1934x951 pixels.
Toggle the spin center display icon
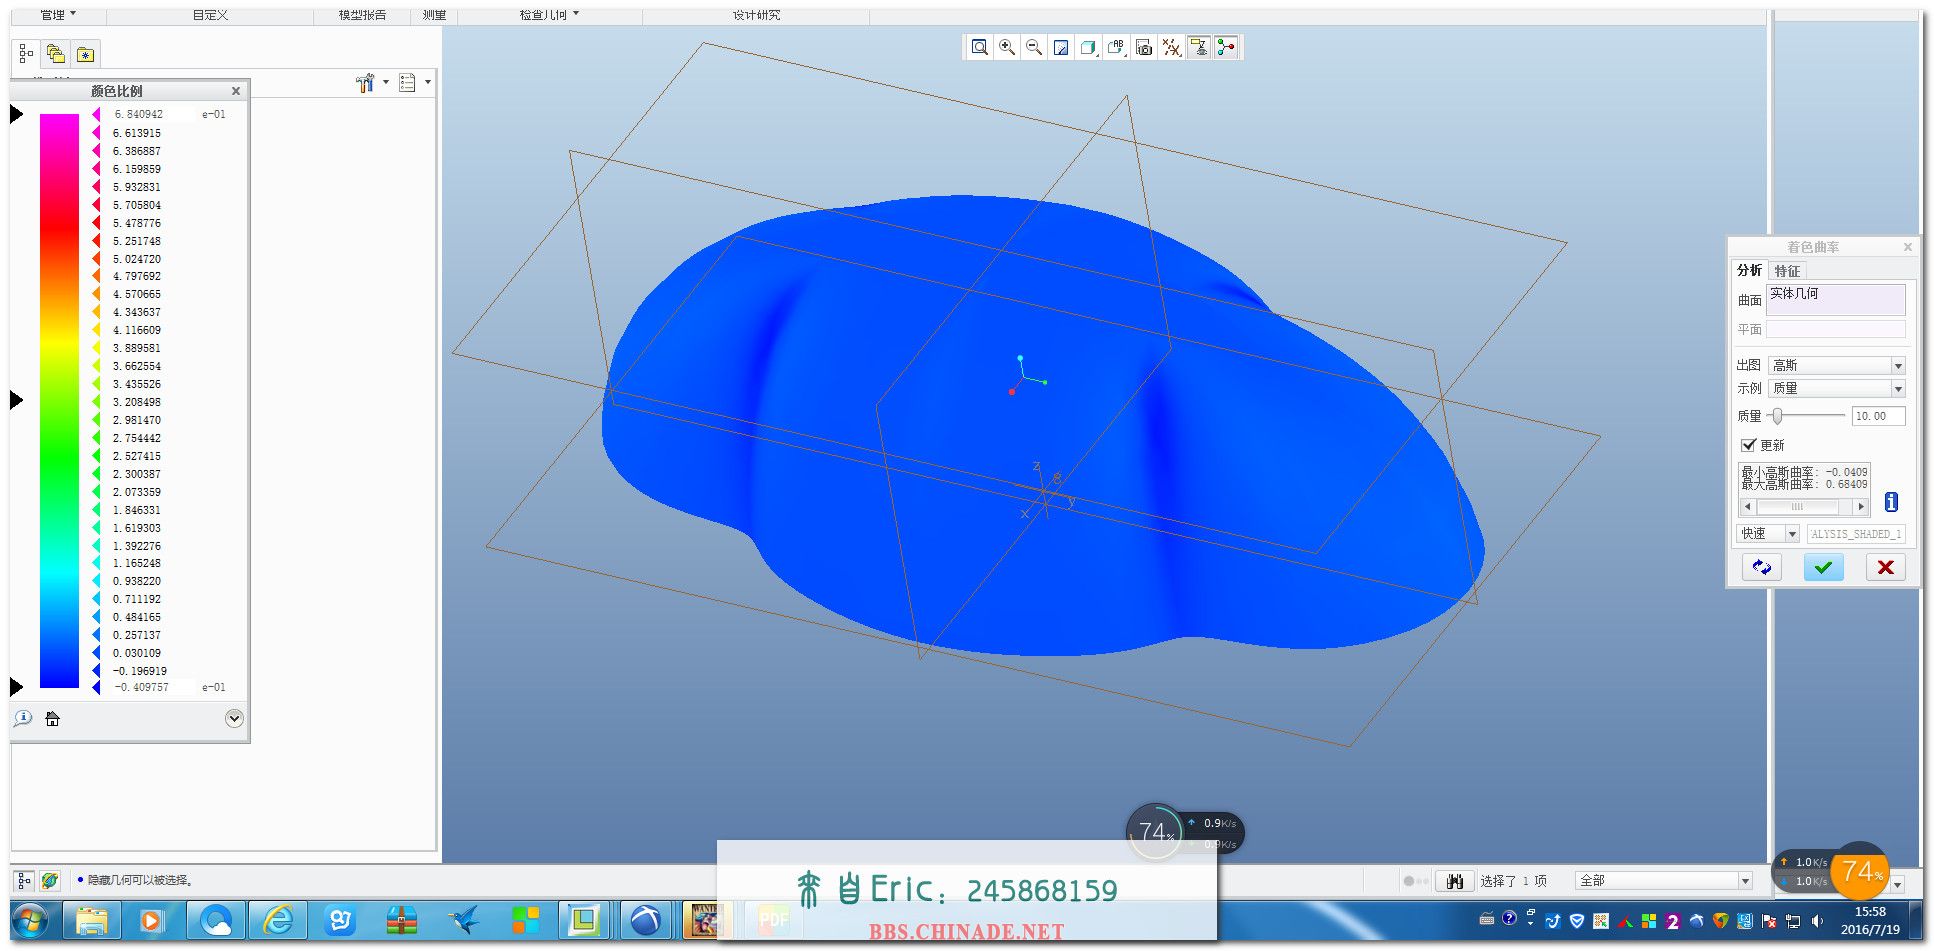click(x=1226, y=47)
